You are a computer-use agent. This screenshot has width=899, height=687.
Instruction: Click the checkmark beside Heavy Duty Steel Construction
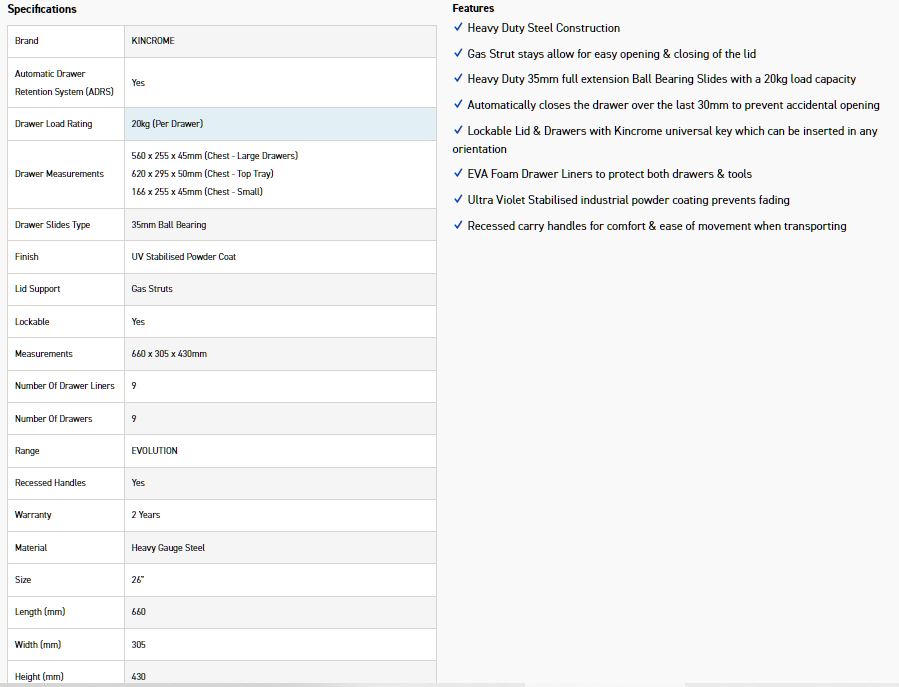pyautogui.click(x=458, y=28)
